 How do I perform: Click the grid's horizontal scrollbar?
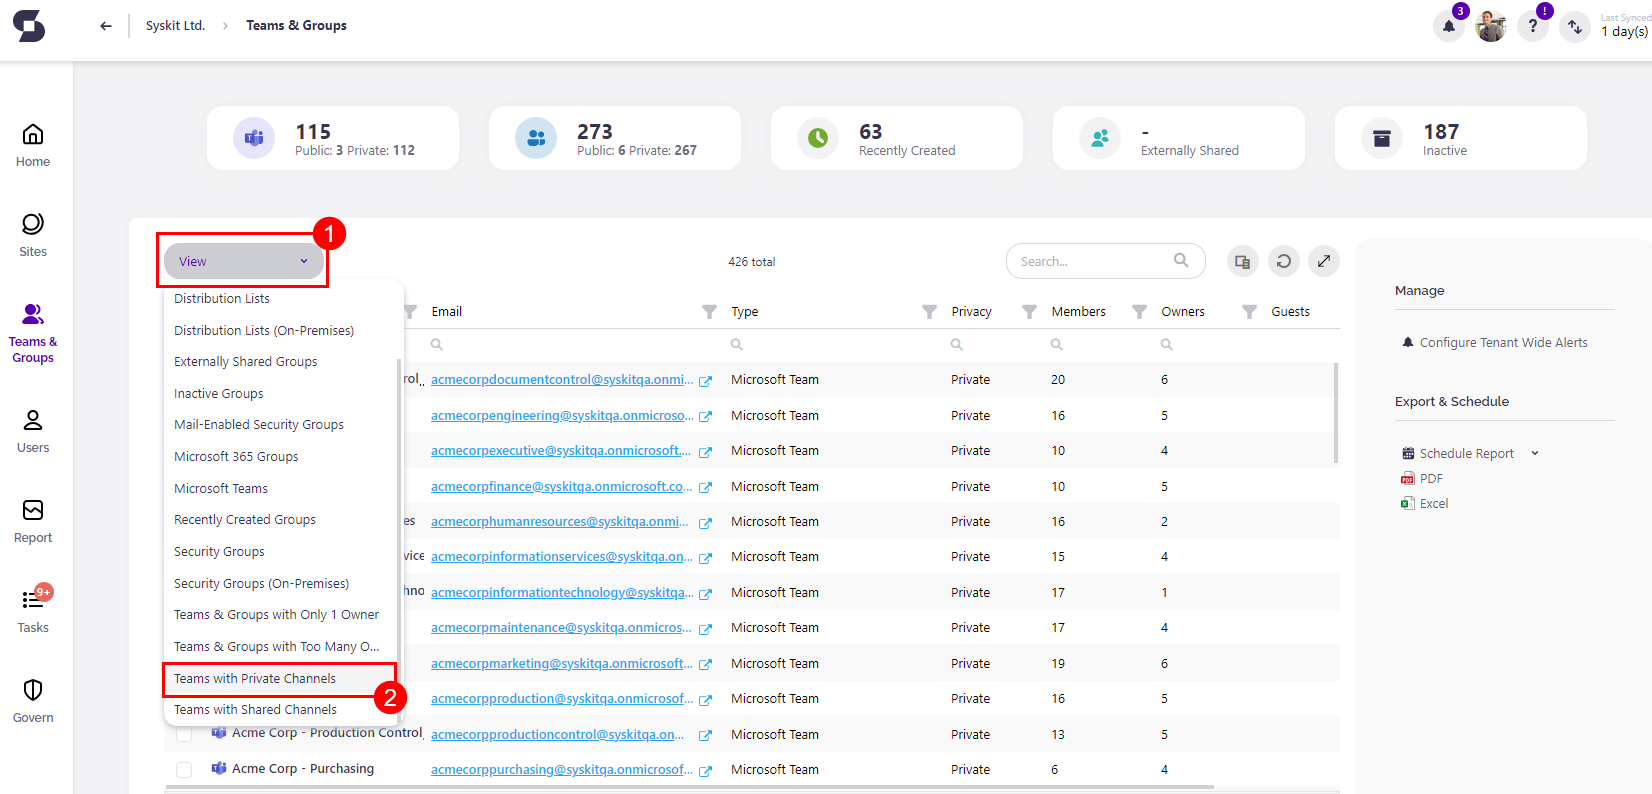(x=689, y=787)
